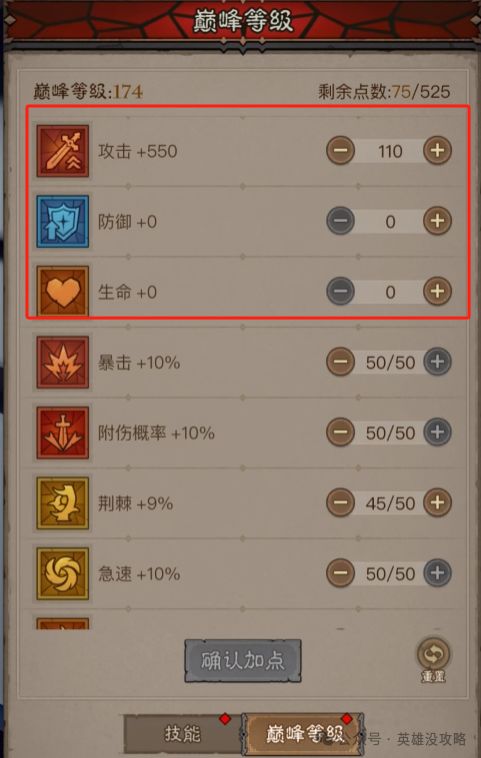
Task: Add a point to Life (生命)
Action: tap(437, 292)
